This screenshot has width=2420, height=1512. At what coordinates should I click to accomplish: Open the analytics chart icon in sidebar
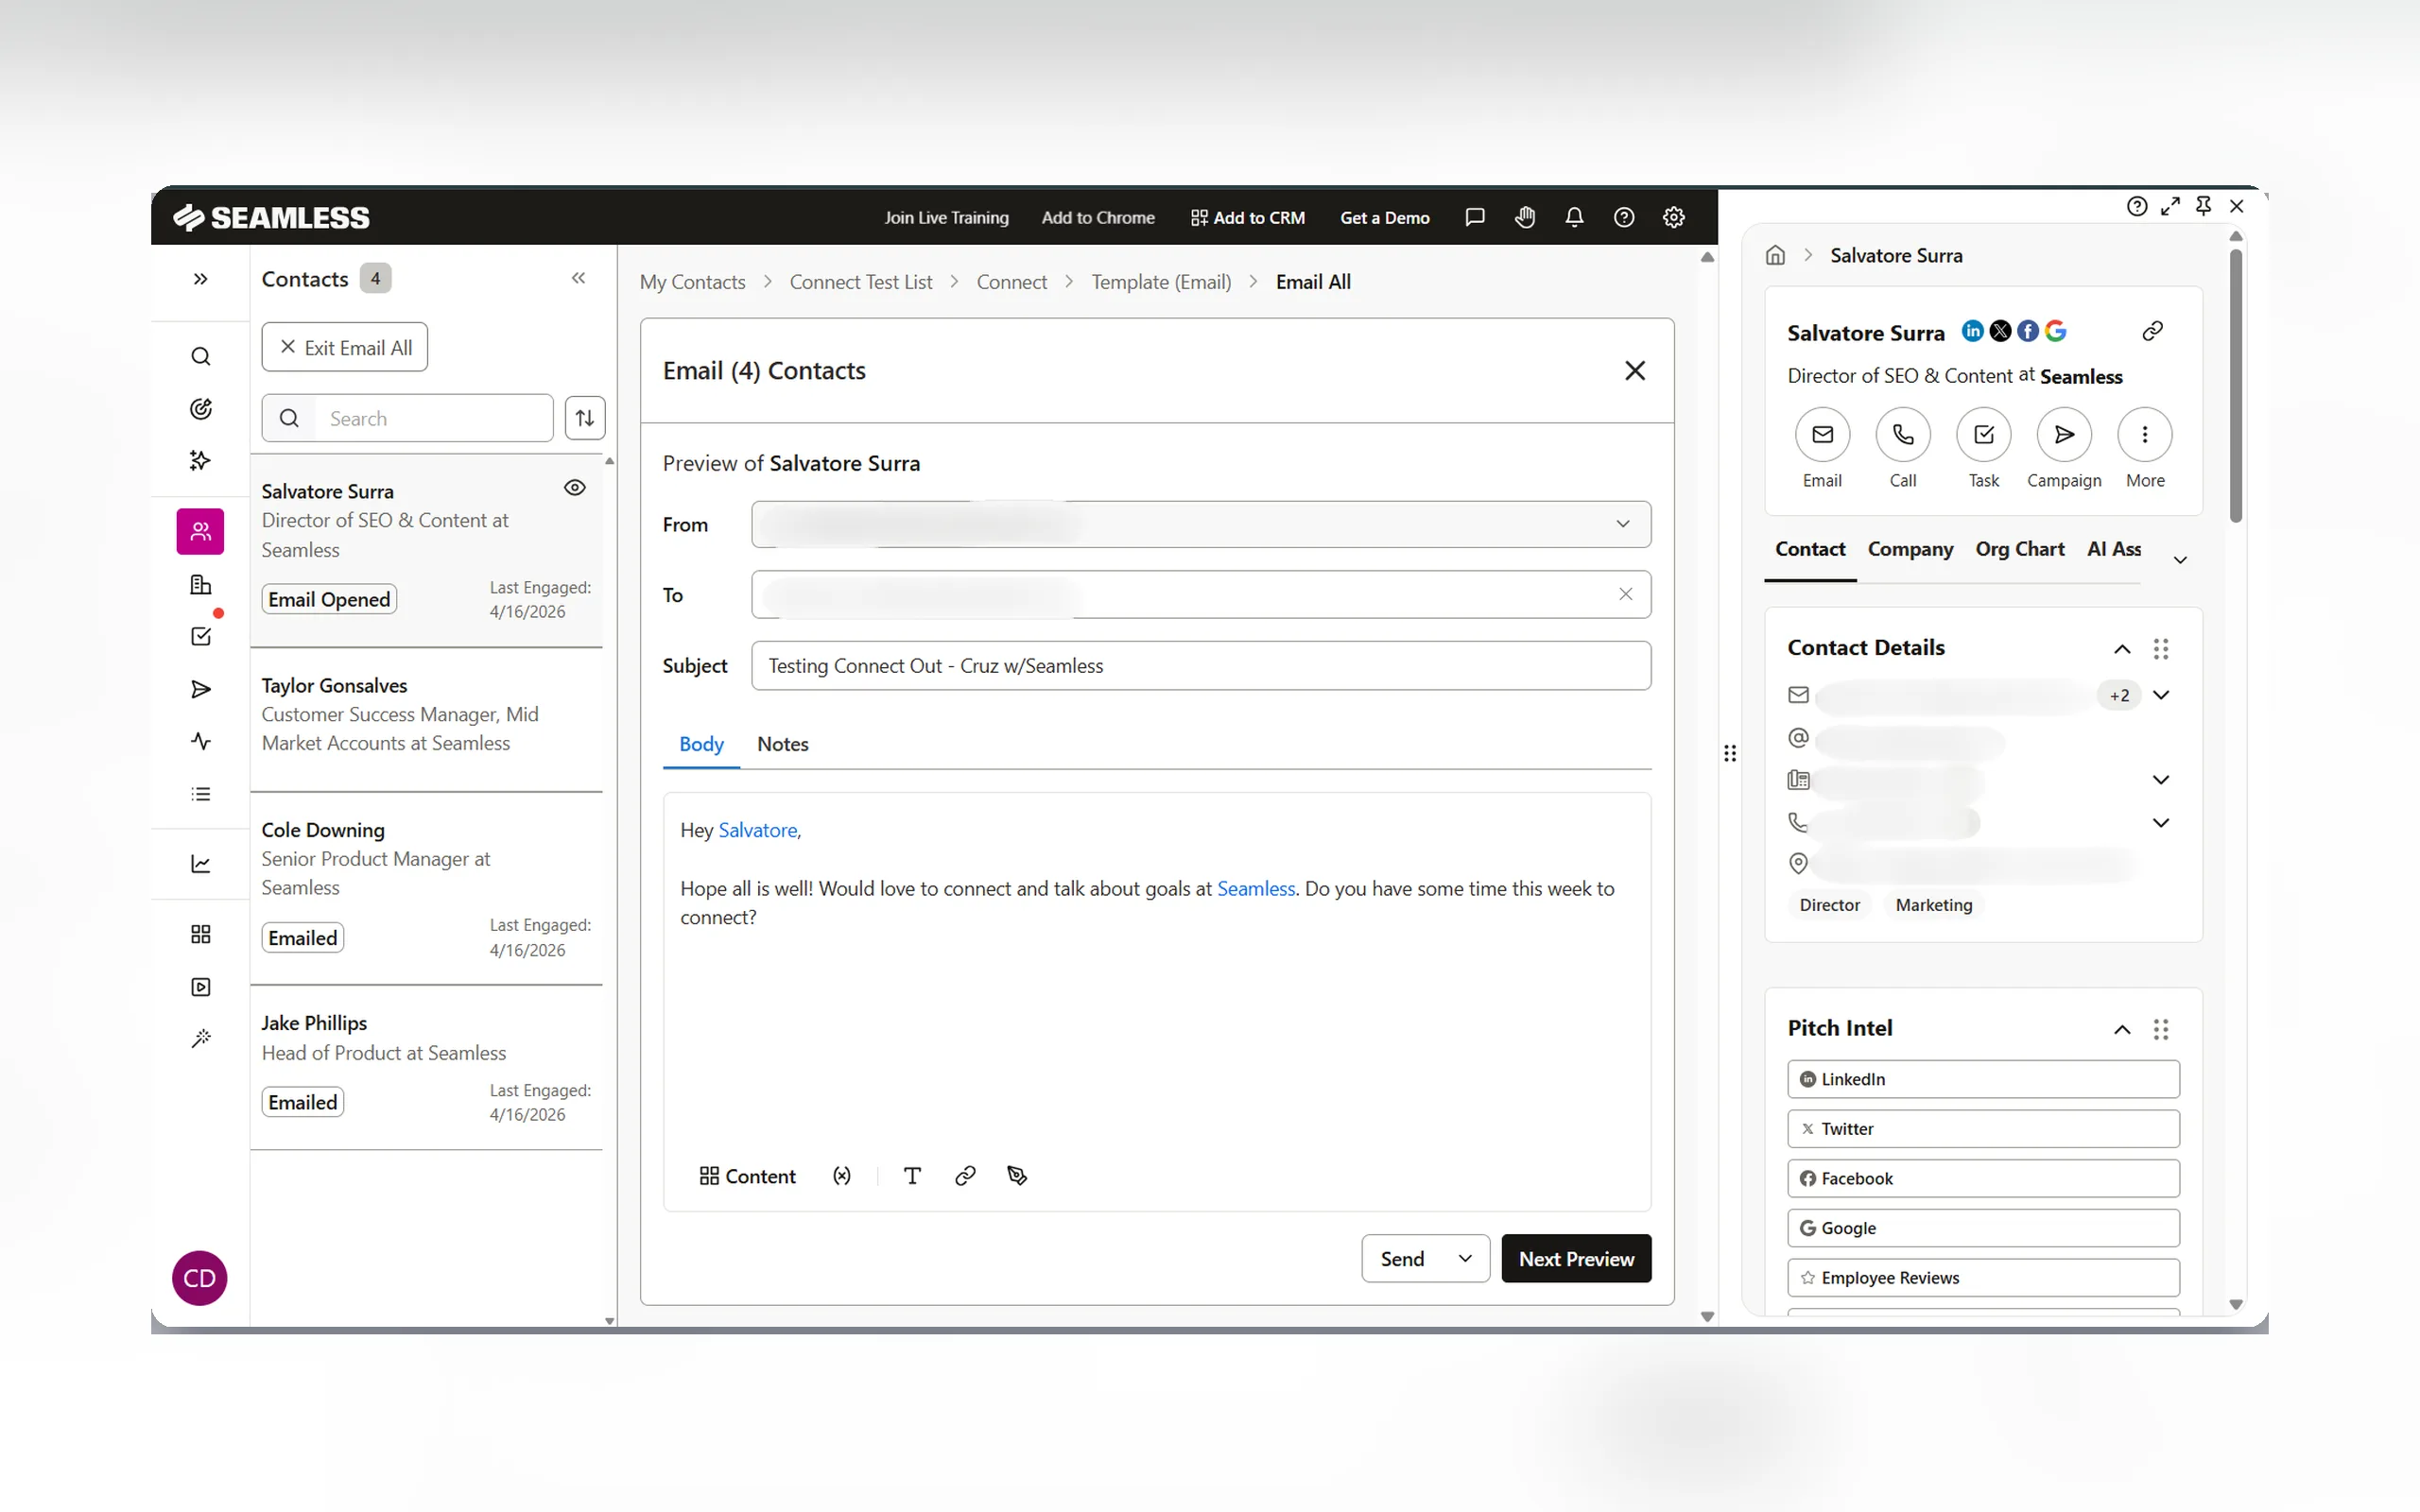[x=200, y=864]
